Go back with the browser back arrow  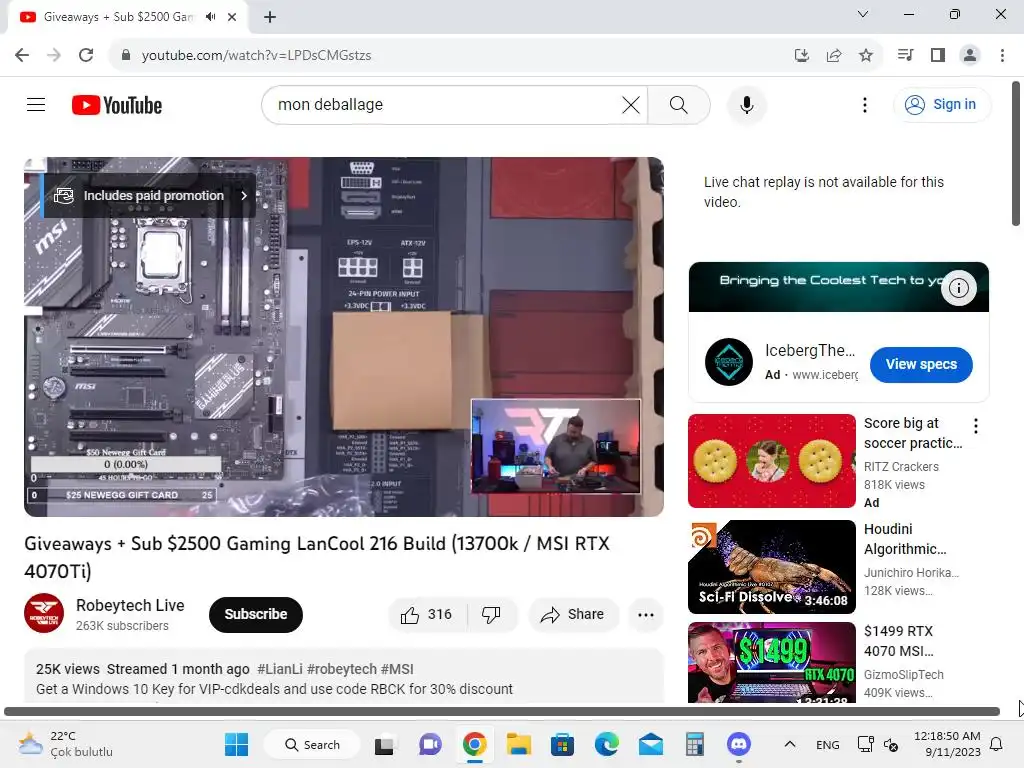(x=22, y=55)
